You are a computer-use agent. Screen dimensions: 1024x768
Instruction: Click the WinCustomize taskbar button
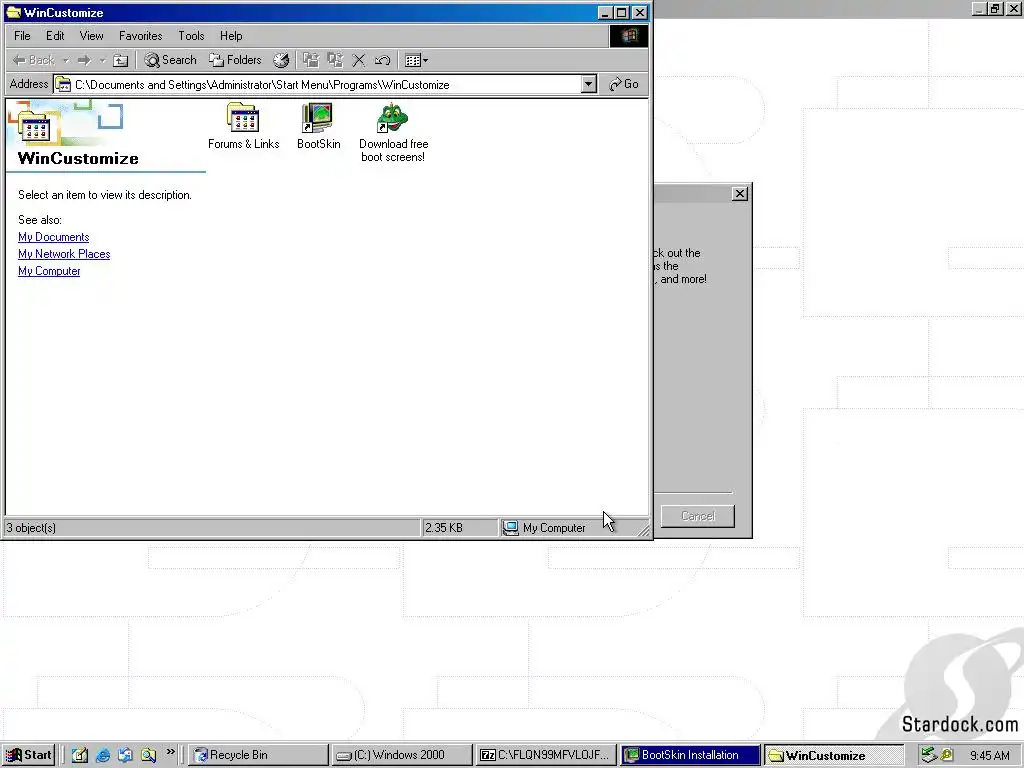834,755
